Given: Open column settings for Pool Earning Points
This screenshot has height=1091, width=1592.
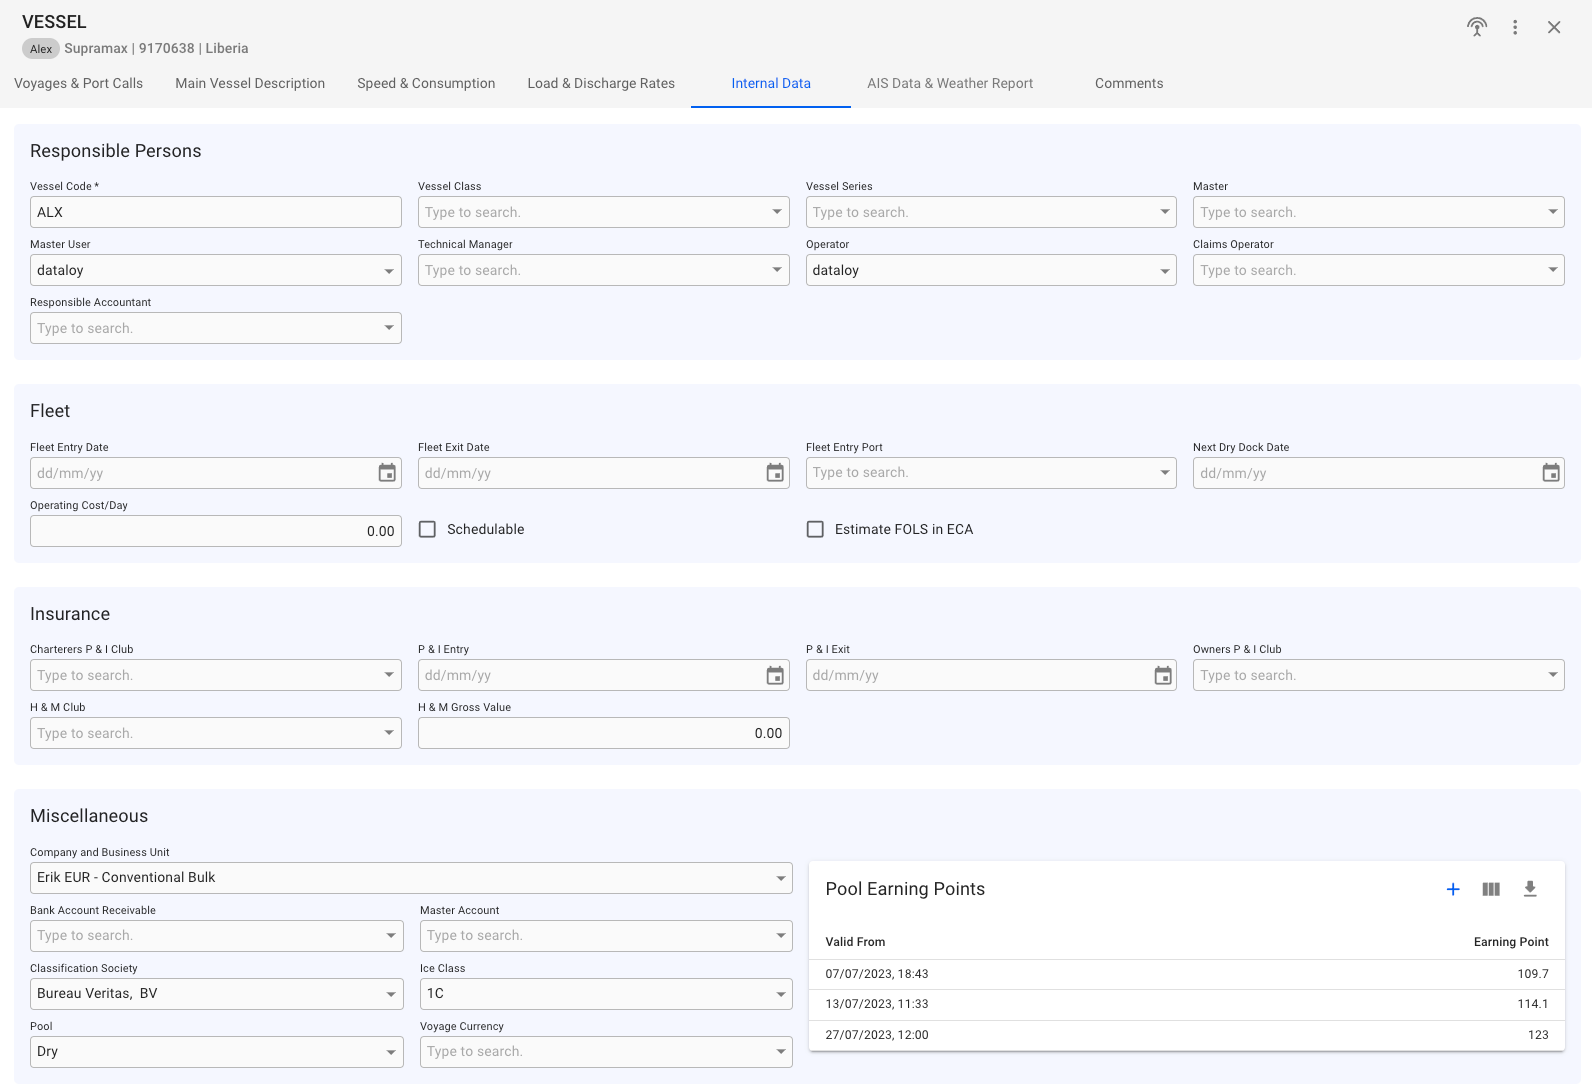Looking at the screenshot, I should tap(1491, 889).
